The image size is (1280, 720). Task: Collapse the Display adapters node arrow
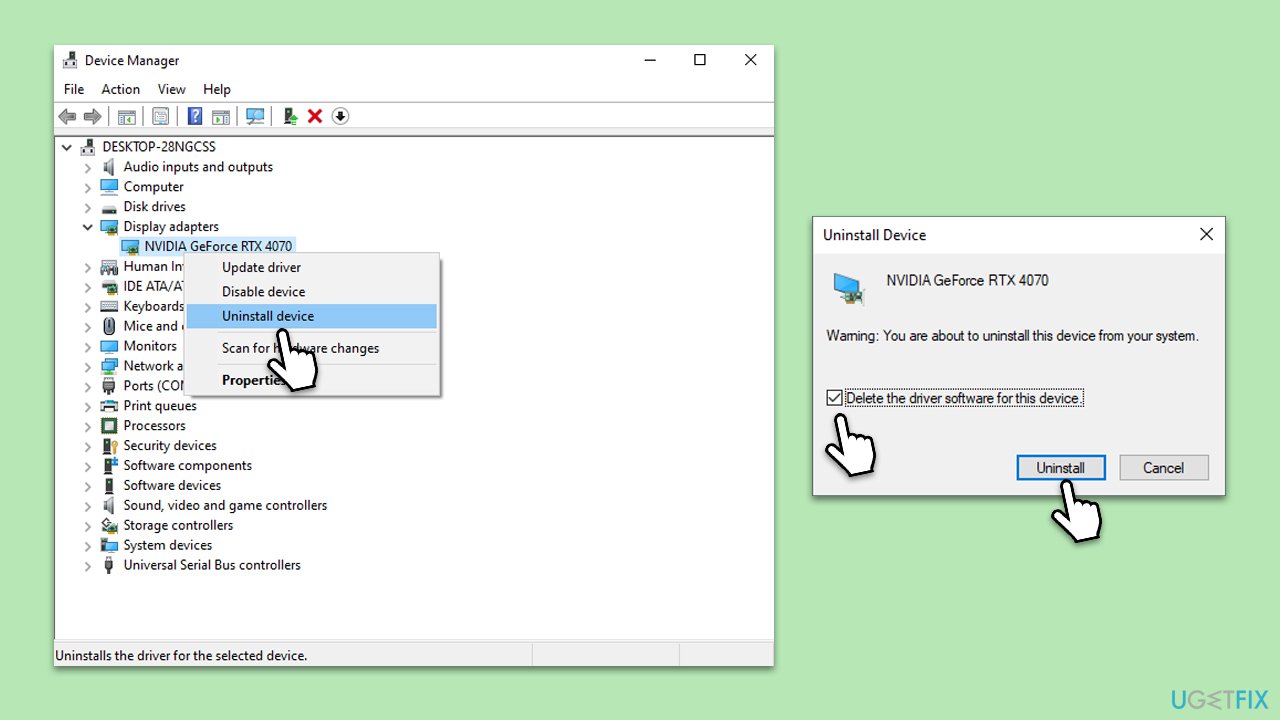pyautogui.click(x=88, y=227)
